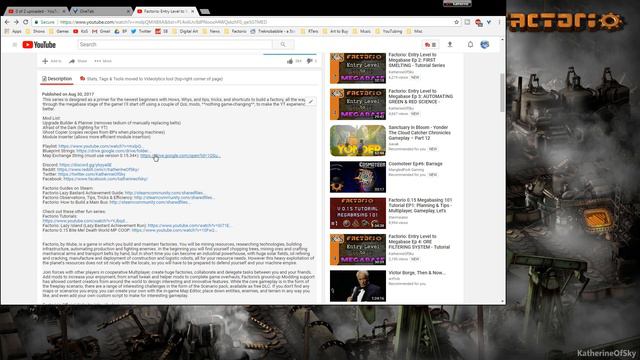
Task: Go back in the browser
Action: coord(7,22)
